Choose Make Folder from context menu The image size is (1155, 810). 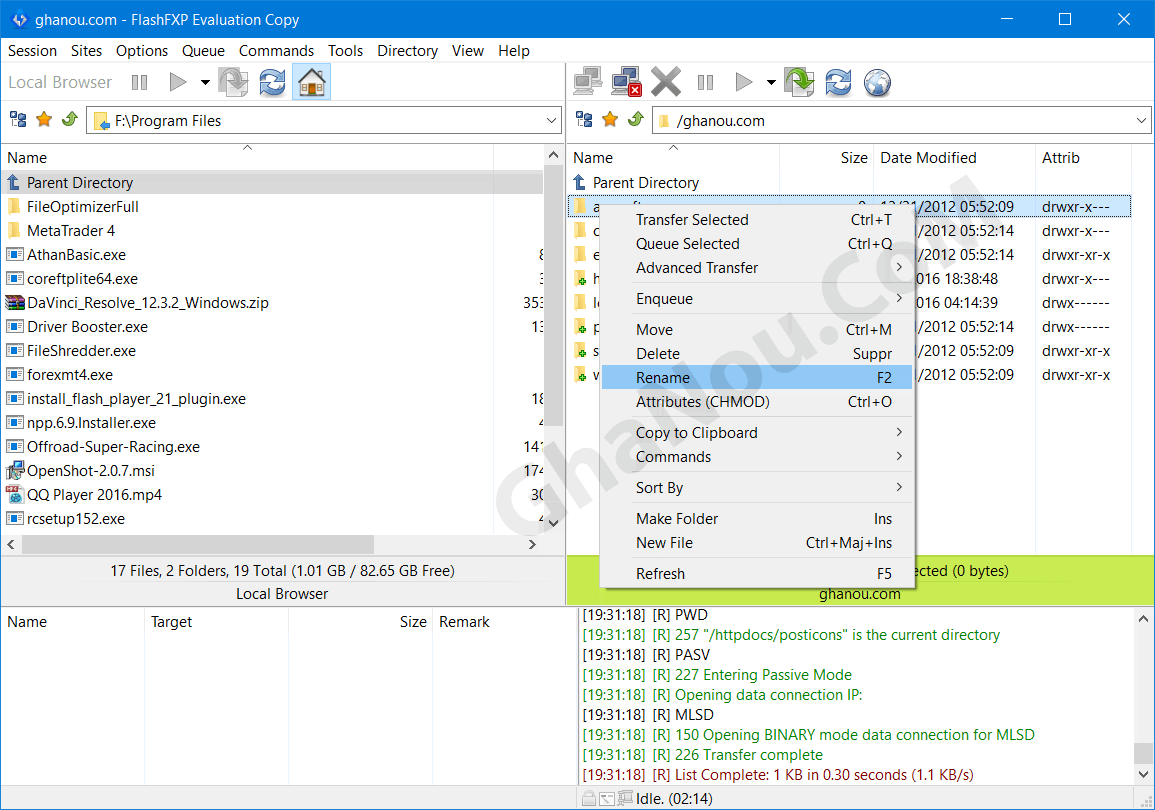click(x=756, y=519)
